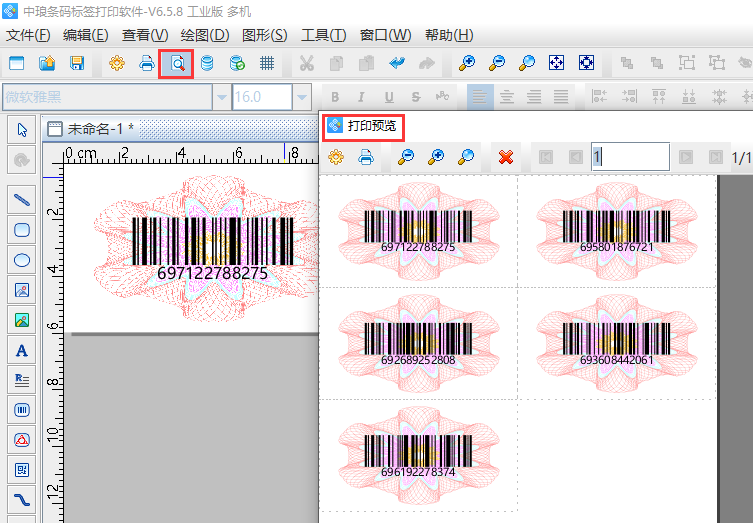Toggle left text alignment button
The width and height of the screenshot is (753, 523).
coord(481,97)
